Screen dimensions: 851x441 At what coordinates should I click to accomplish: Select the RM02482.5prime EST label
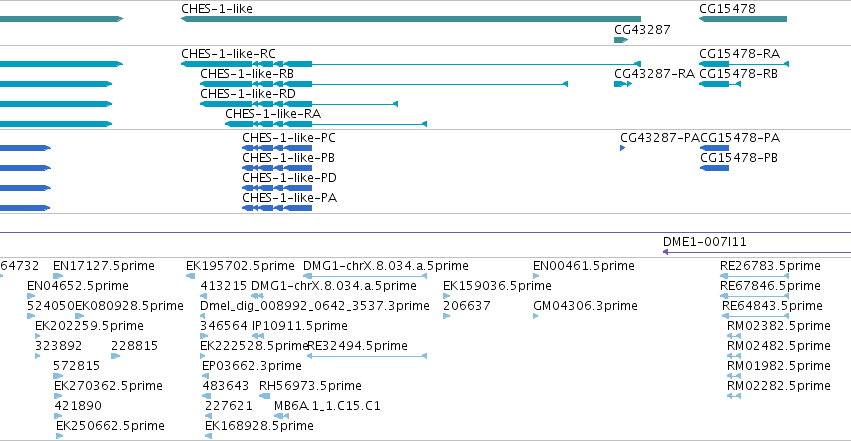coord(779,346)
